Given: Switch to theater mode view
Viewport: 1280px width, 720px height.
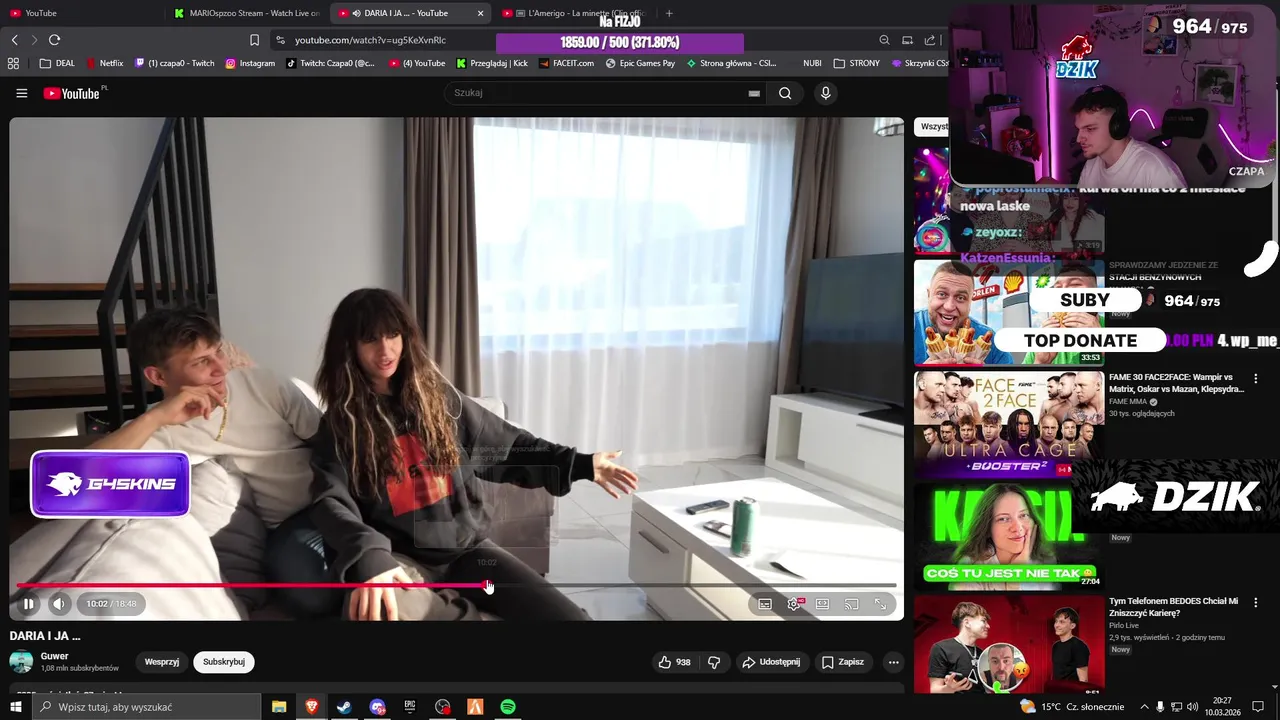Looking at the screenshot, I should [x=822, y=604].
